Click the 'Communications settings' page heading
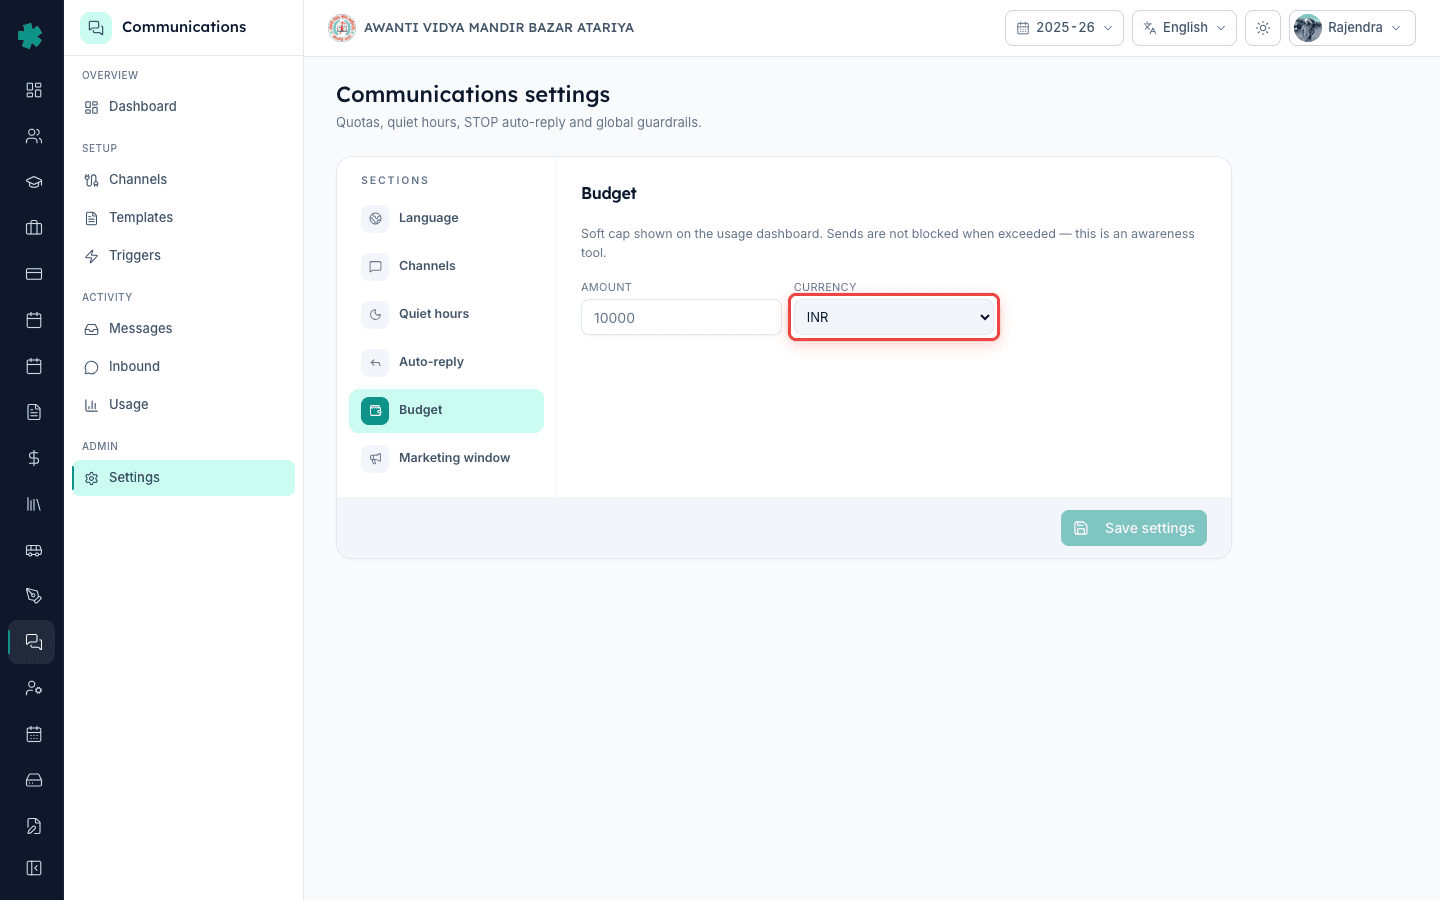The width and height of the screenshot is (1440, 900). coord(473,94)
